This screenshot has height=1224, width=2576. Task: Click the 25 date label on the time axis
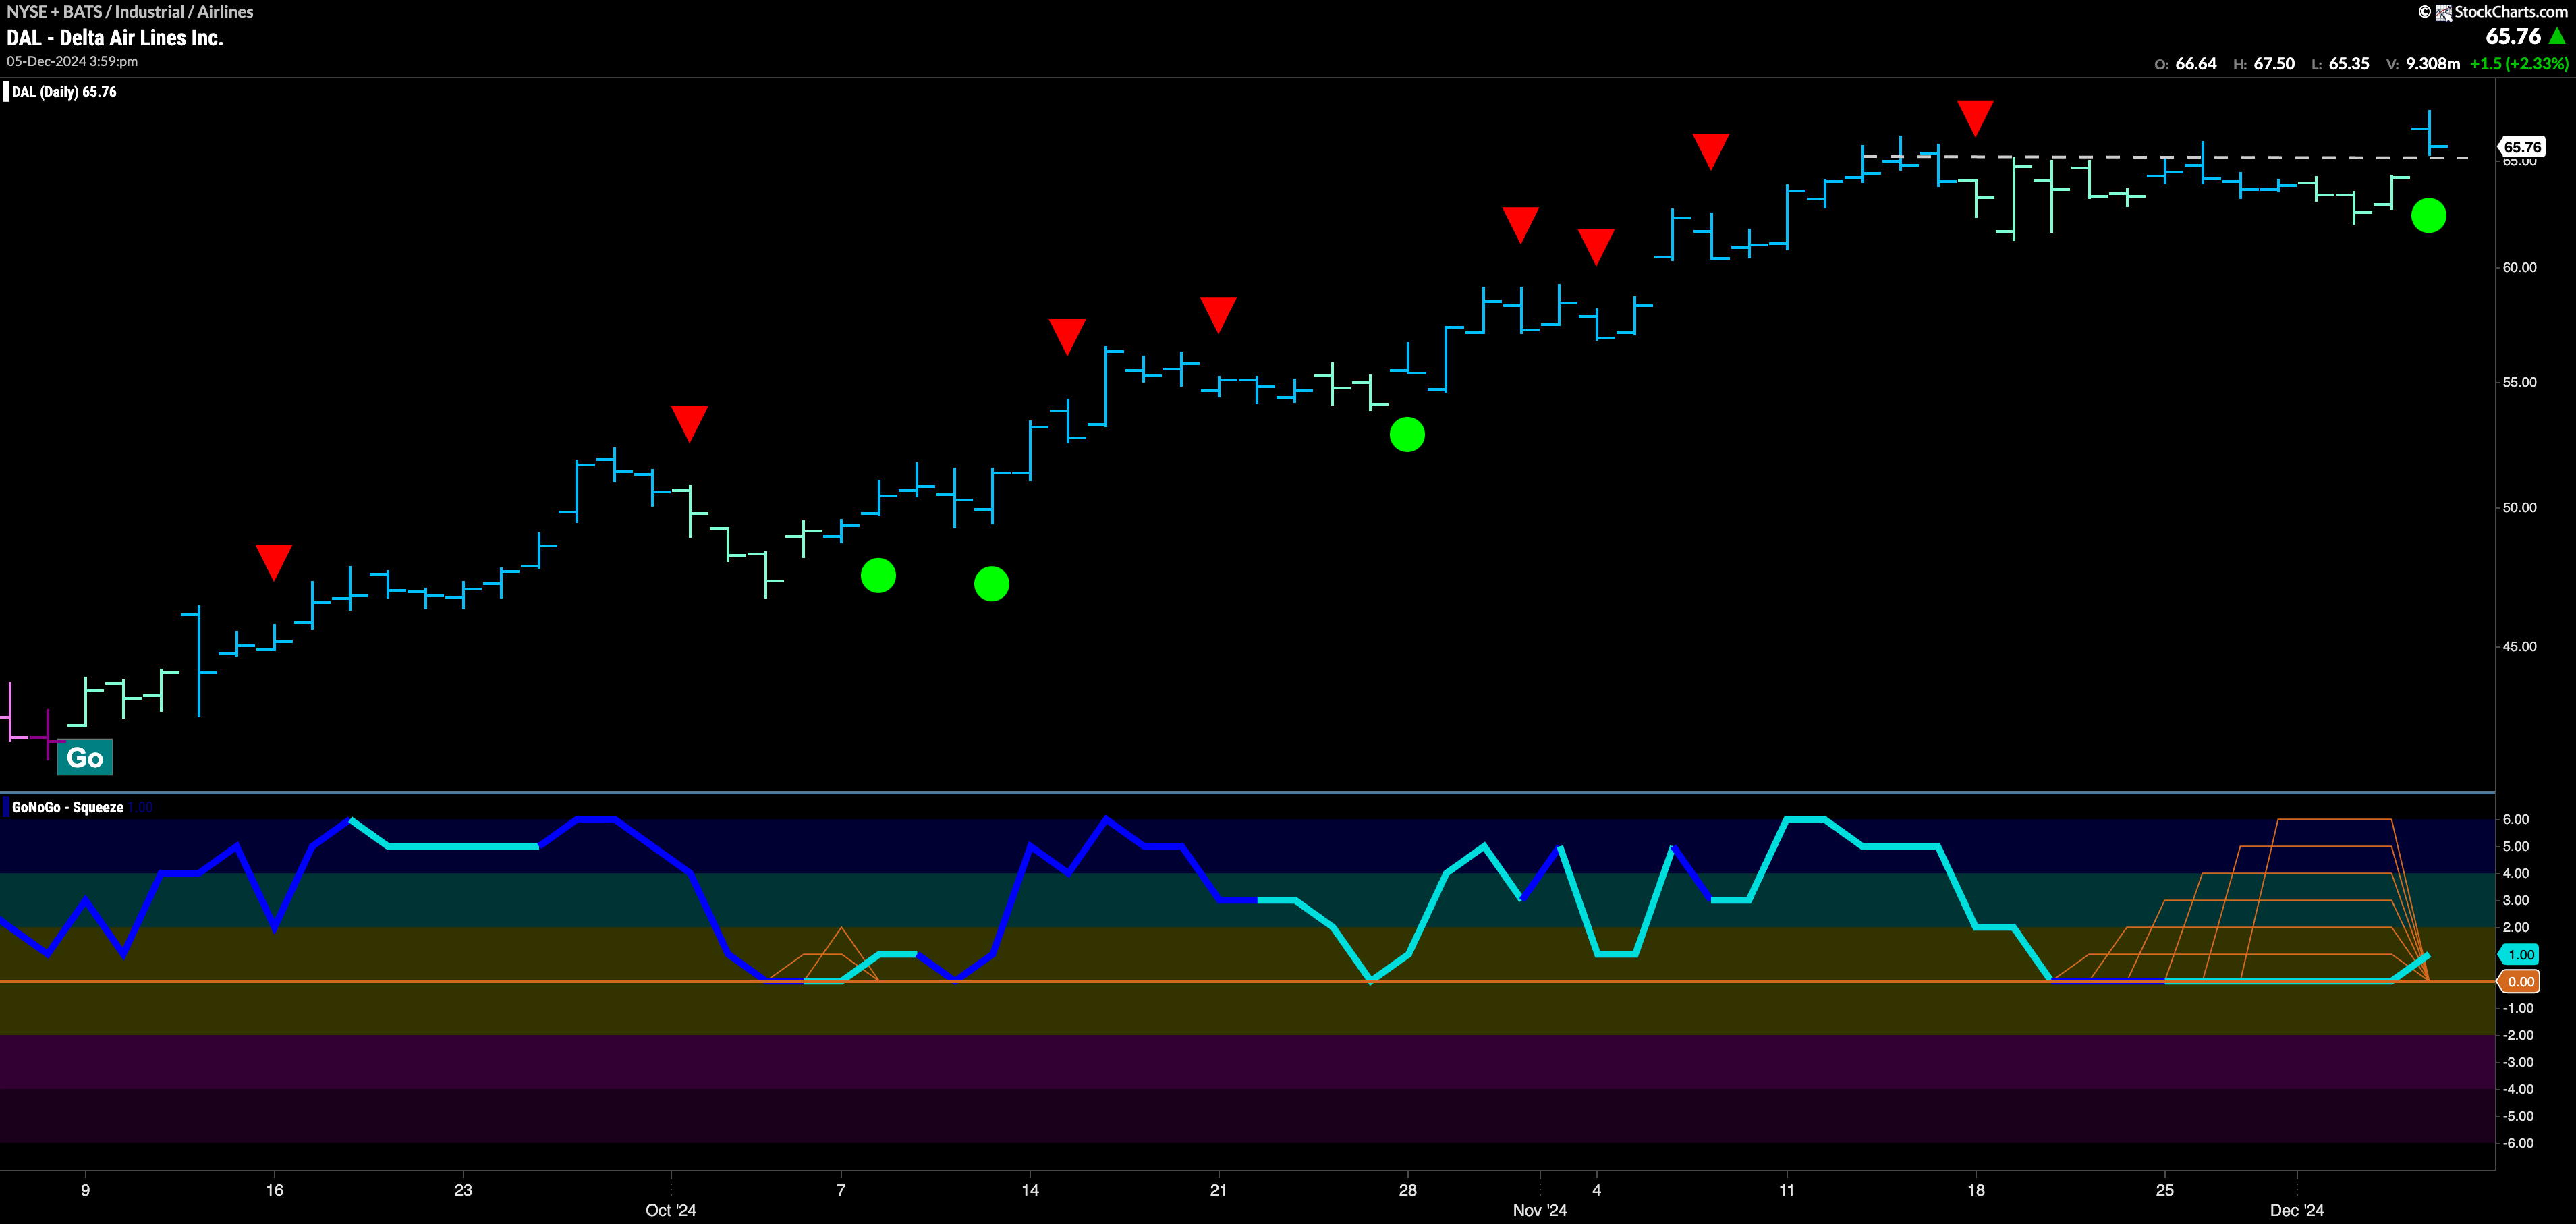[2164, 1190]
